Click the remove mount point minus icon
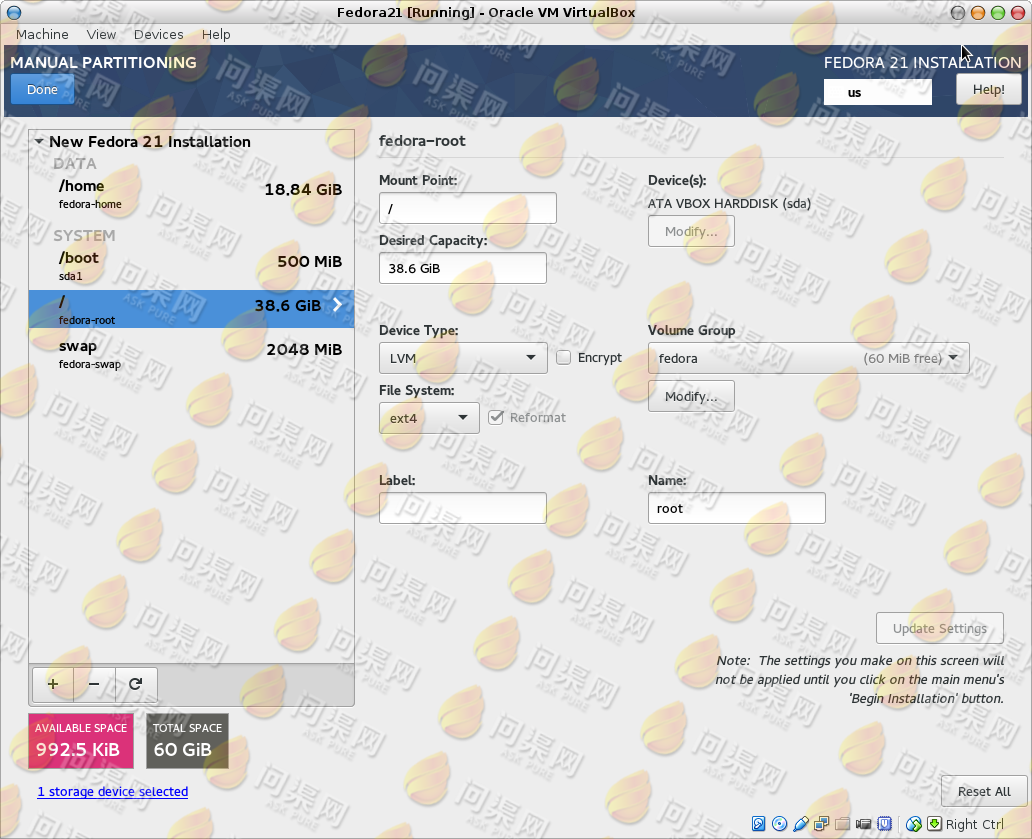Image resolution: width=1032 pixels, height=839 pixels. [x=94, y=684]
